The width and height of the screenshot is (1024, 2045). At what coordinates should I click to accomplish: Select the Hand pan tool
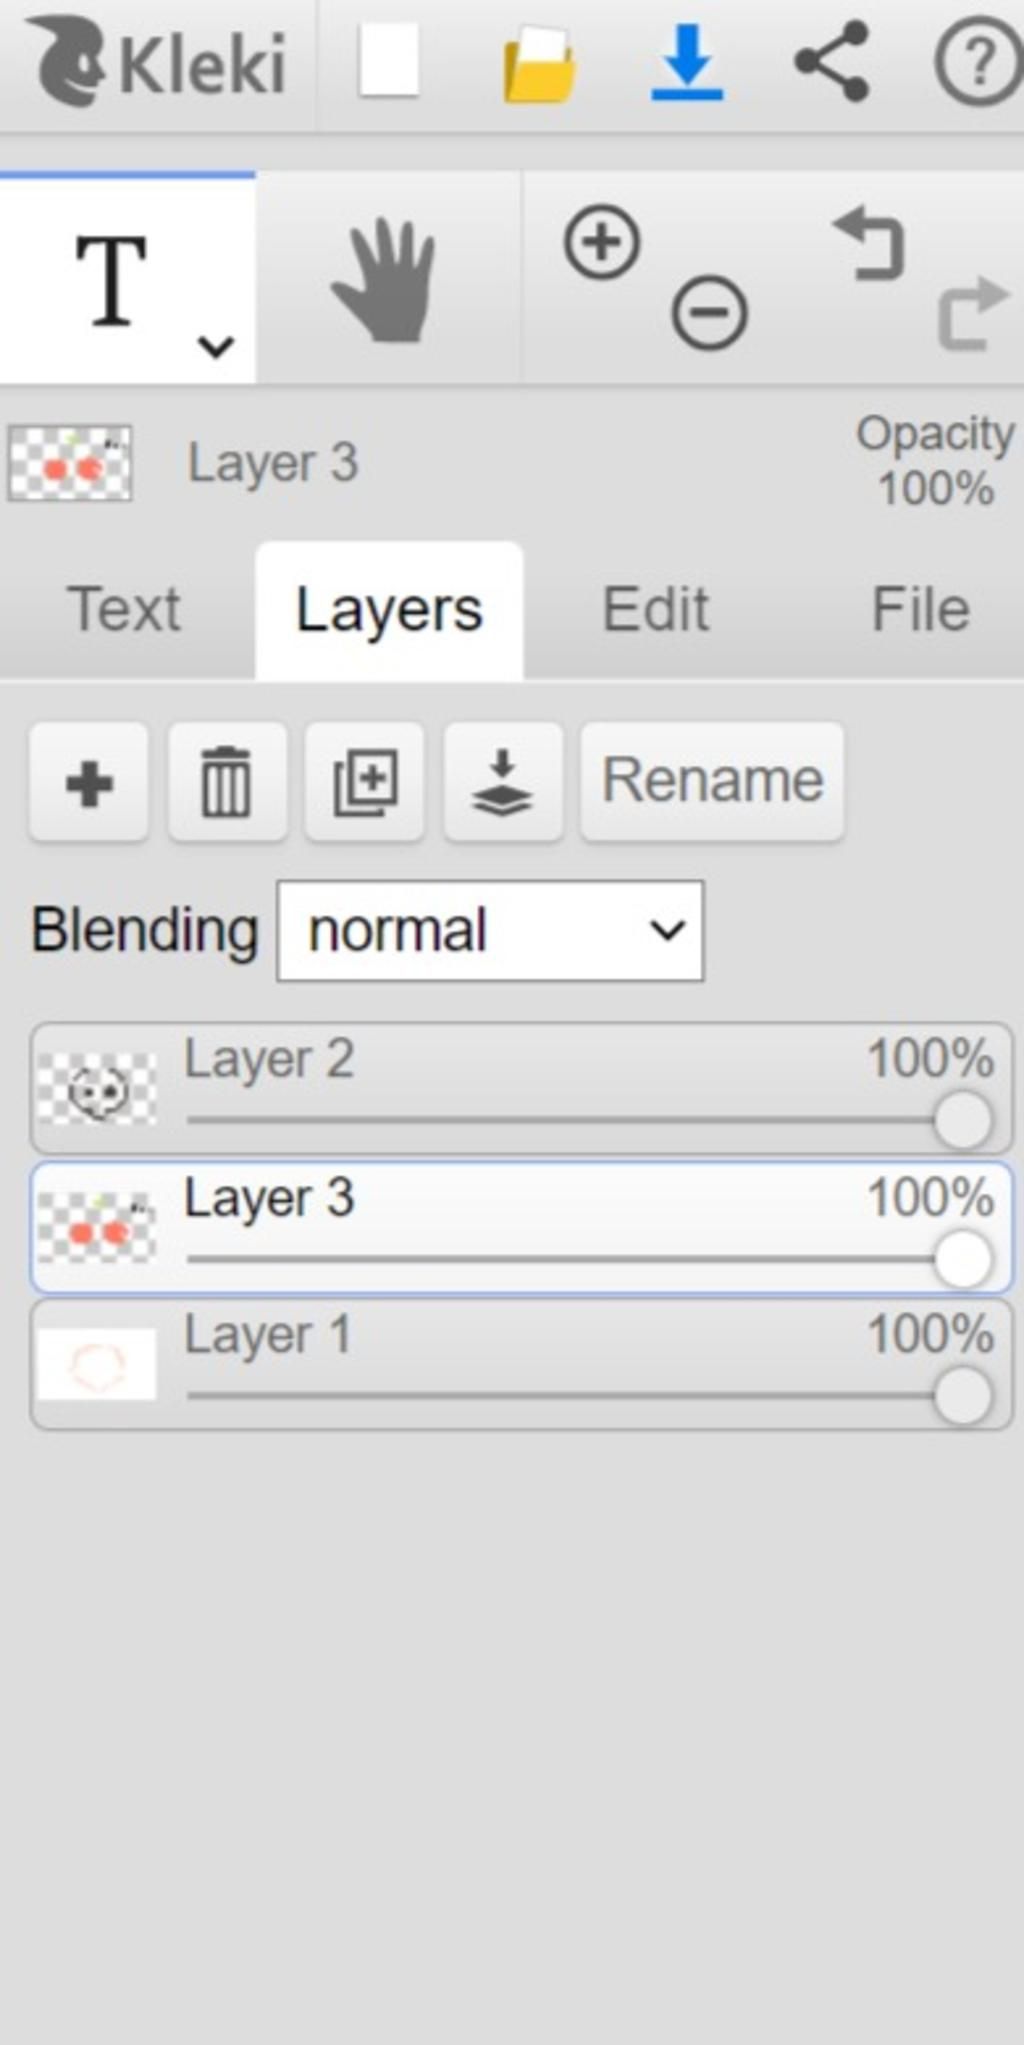386,280
